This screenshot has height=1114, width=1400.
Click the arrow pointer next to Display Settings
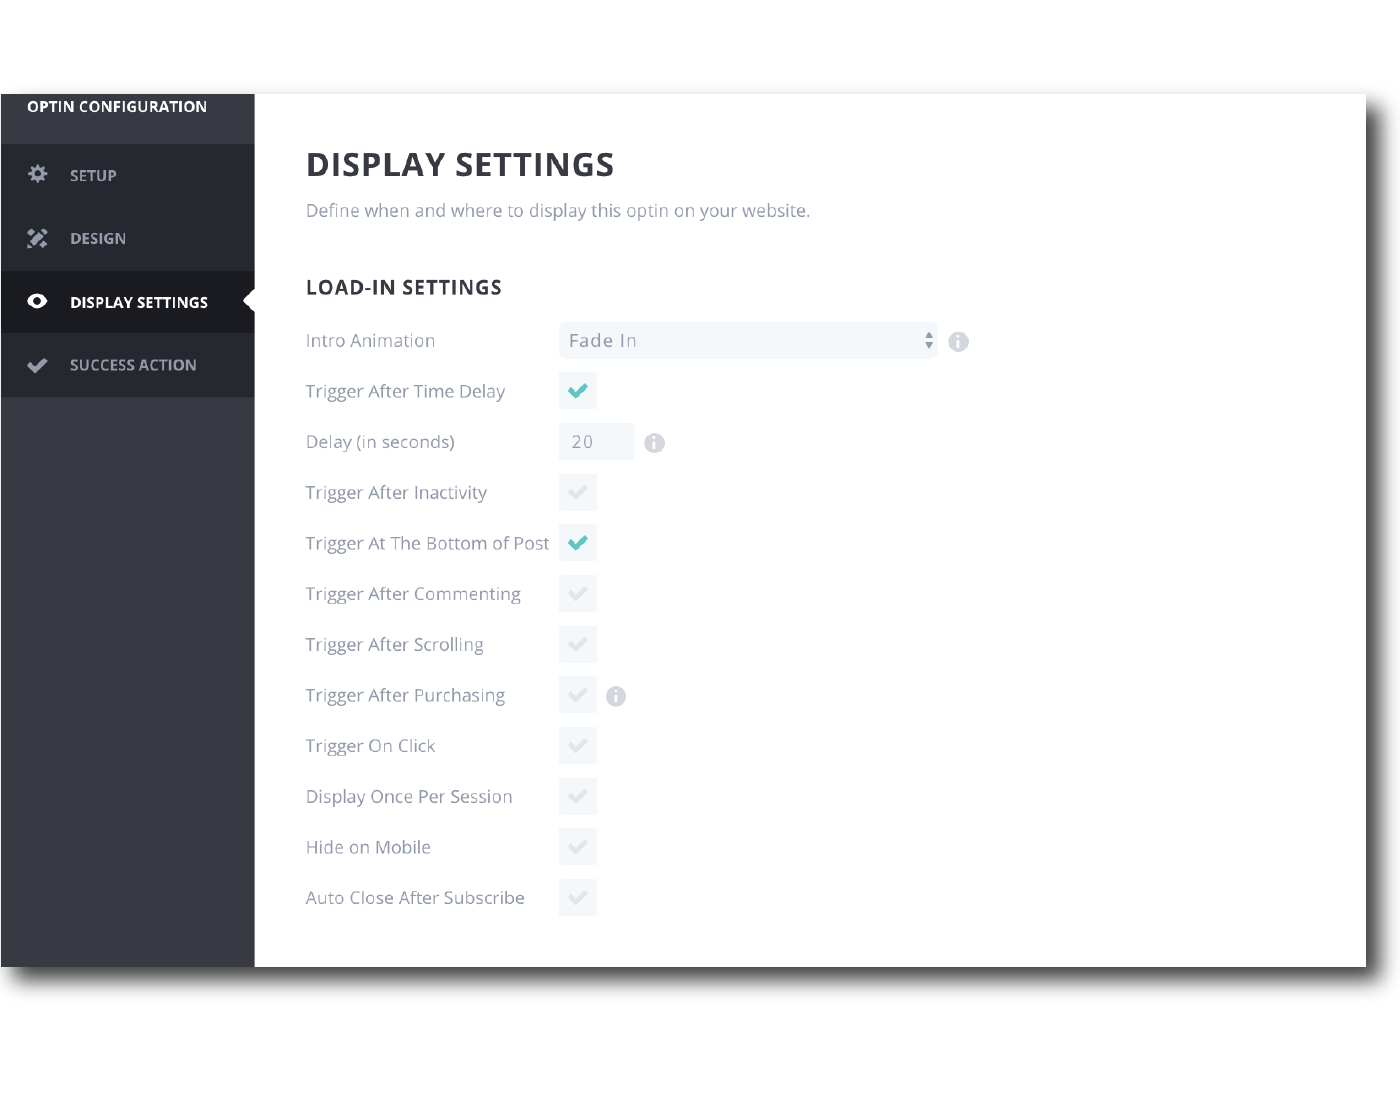248,301
